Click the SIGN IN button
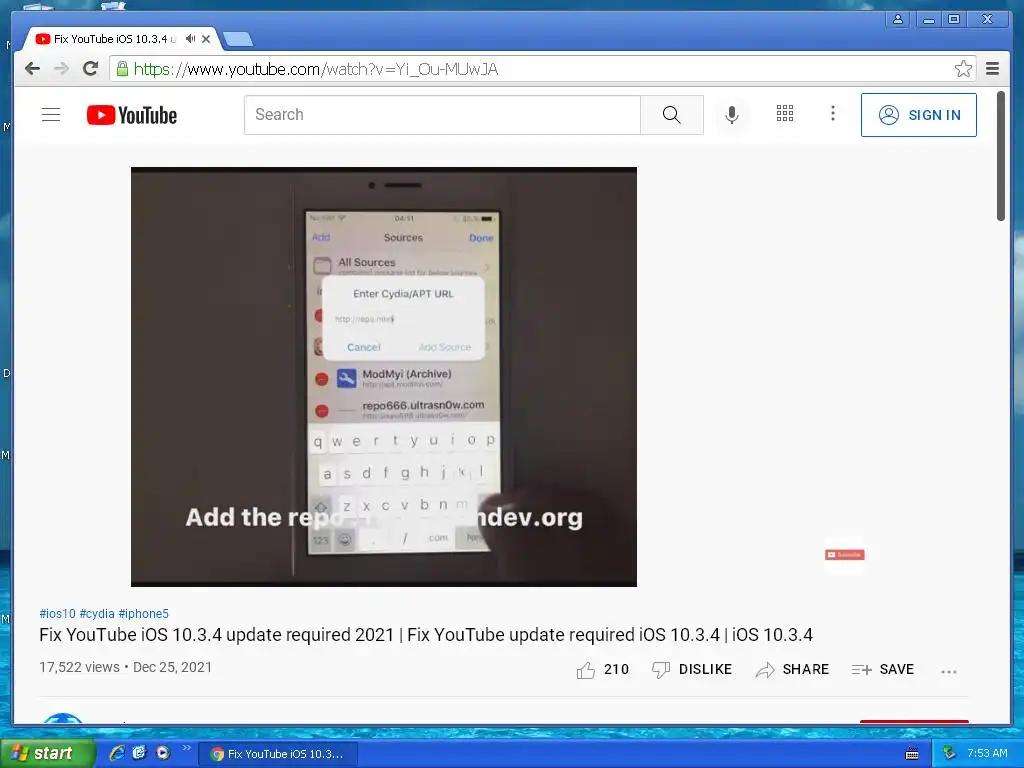 pyautogui.click(x=918, y=115)
